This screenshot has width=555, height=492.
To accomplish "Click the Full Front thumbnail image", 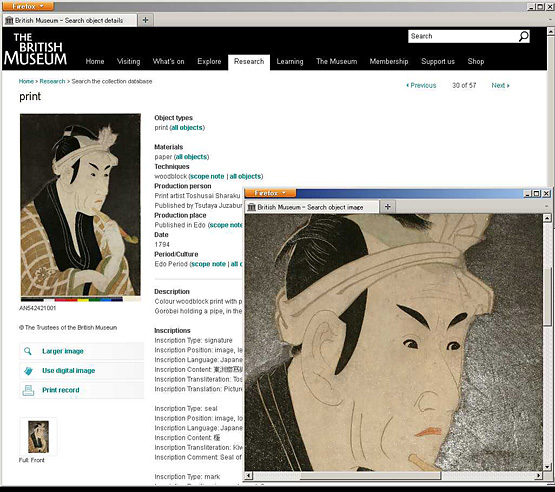I will (38, 437).
